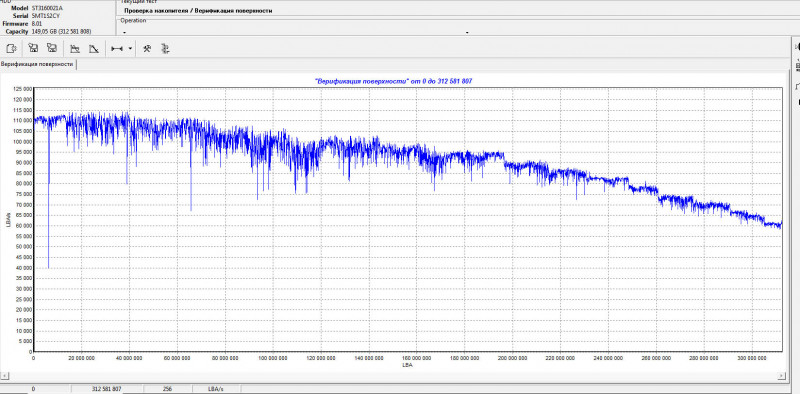Click the 312 581 807 status bar field
The height and width of the screenshot is (394, 800).
pos(107,389)
